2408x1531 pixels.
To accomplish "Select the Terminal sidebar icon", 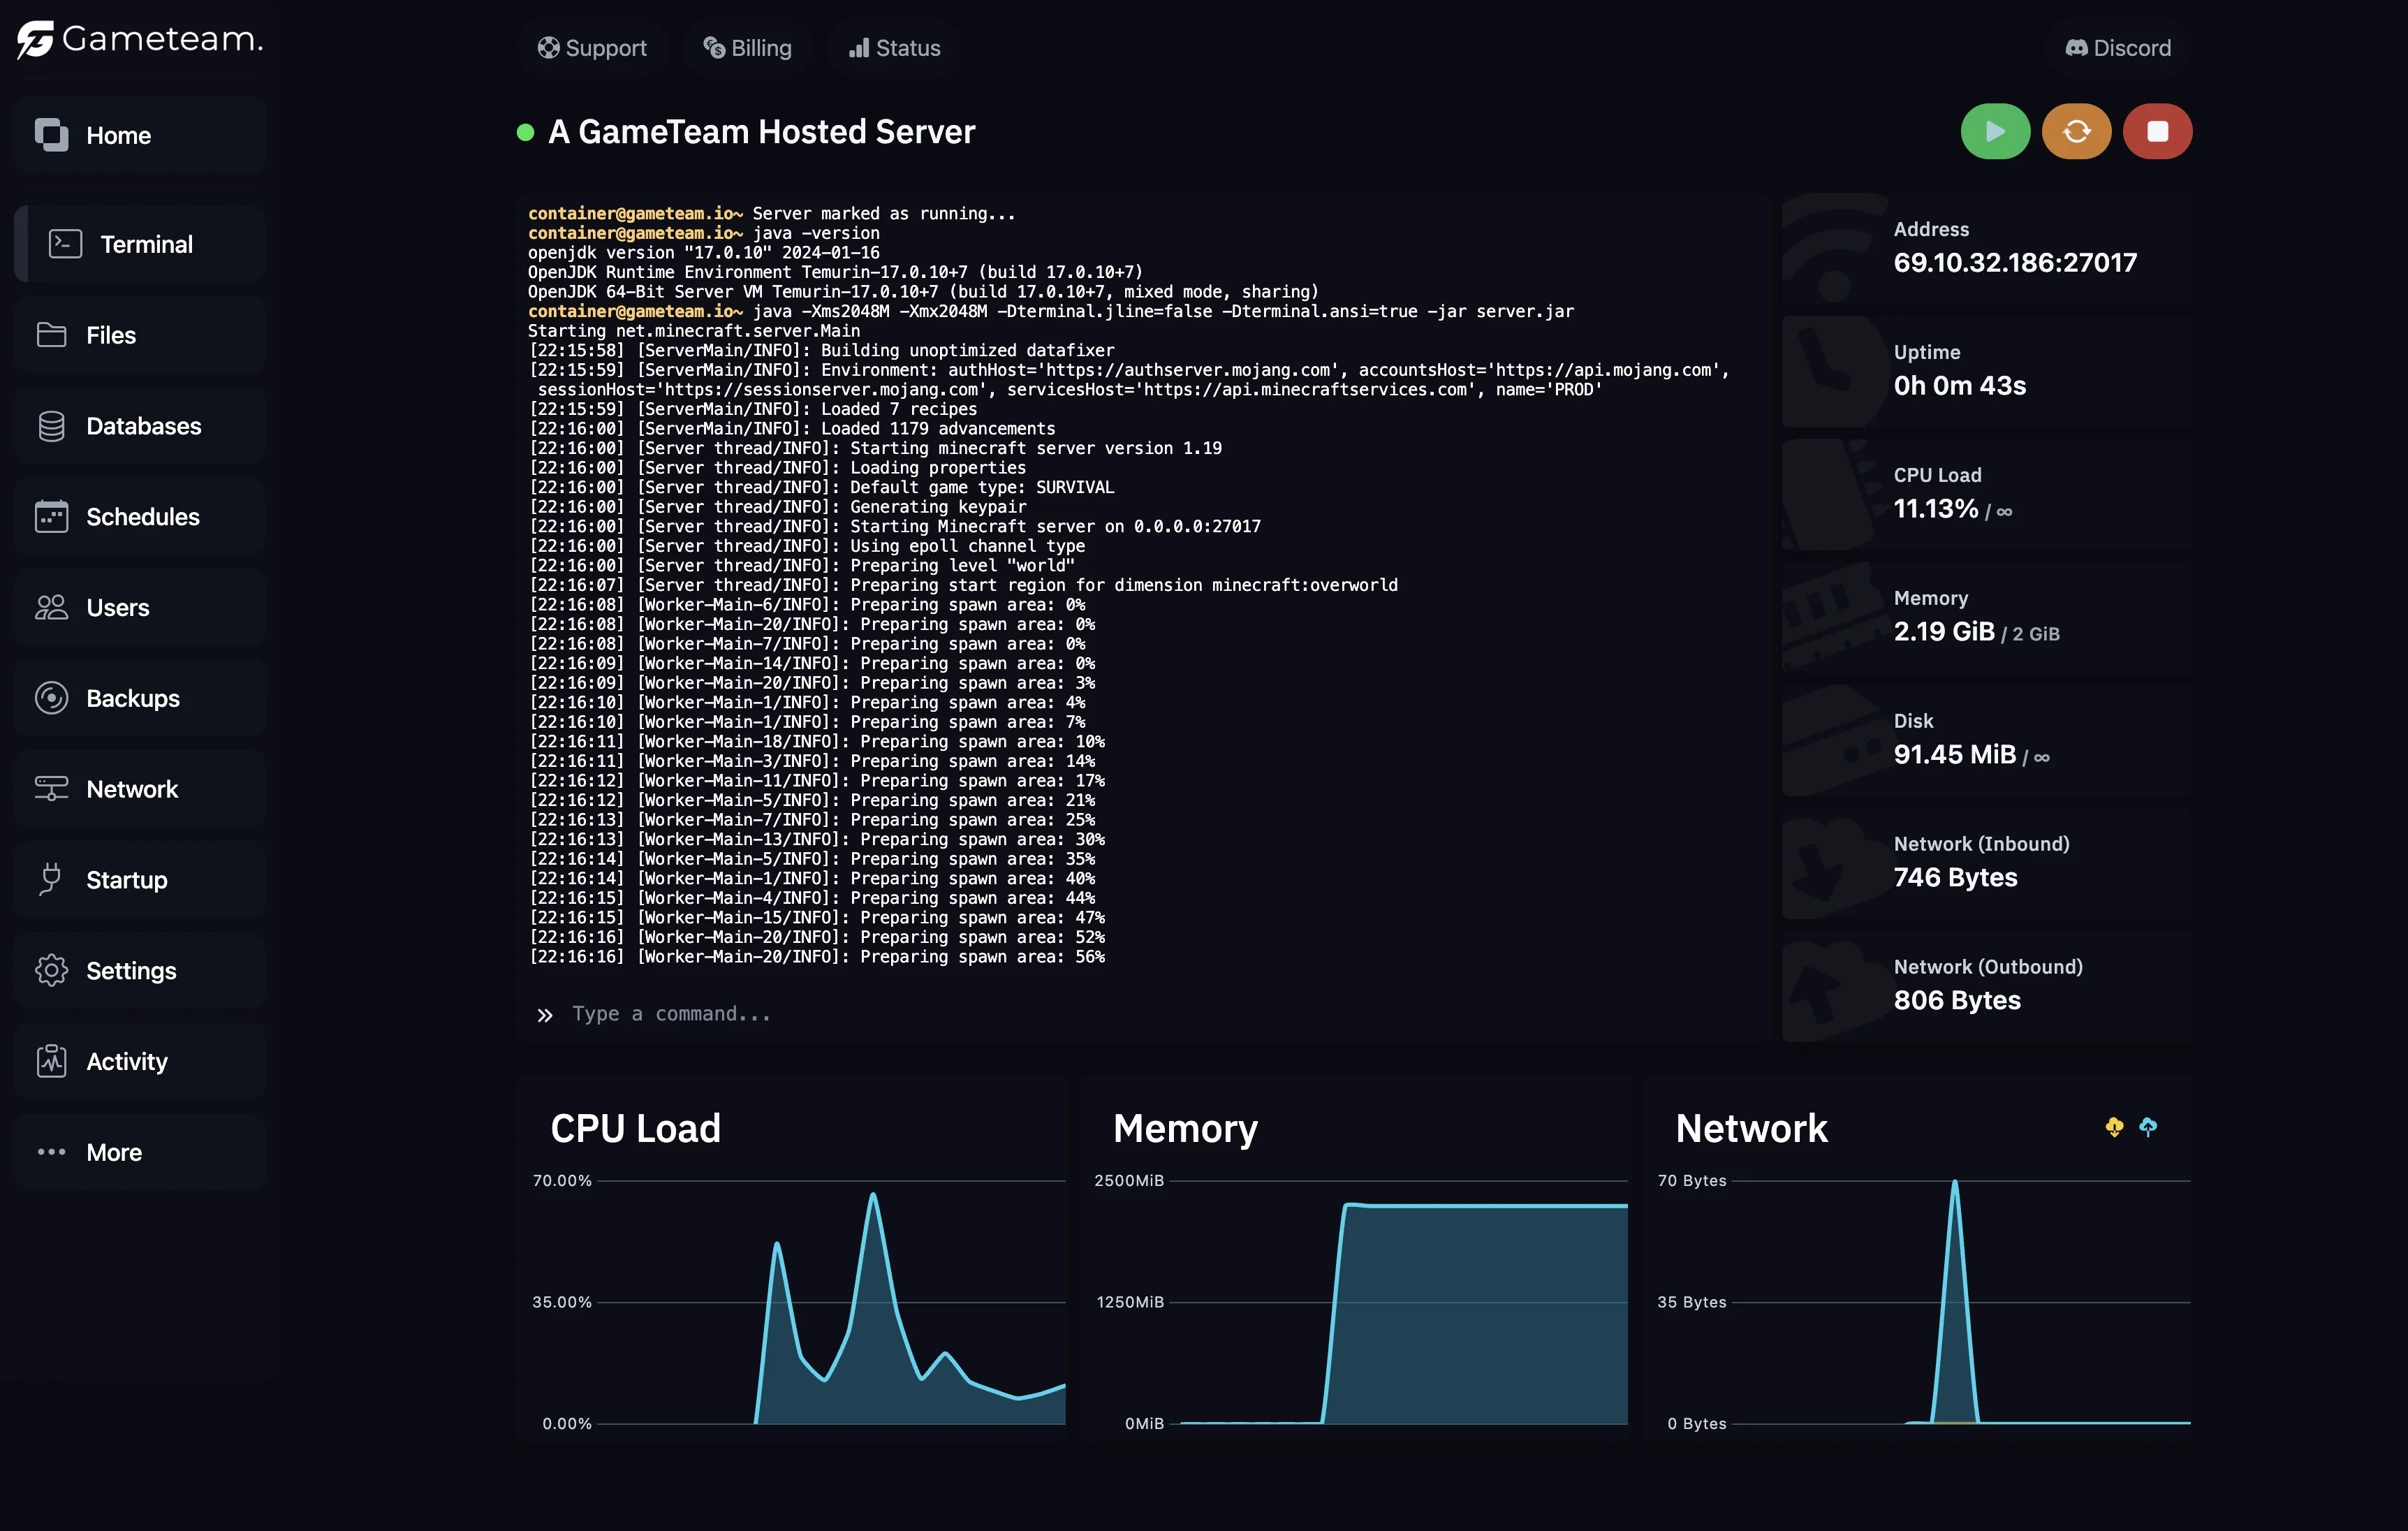I will [66, 244].
